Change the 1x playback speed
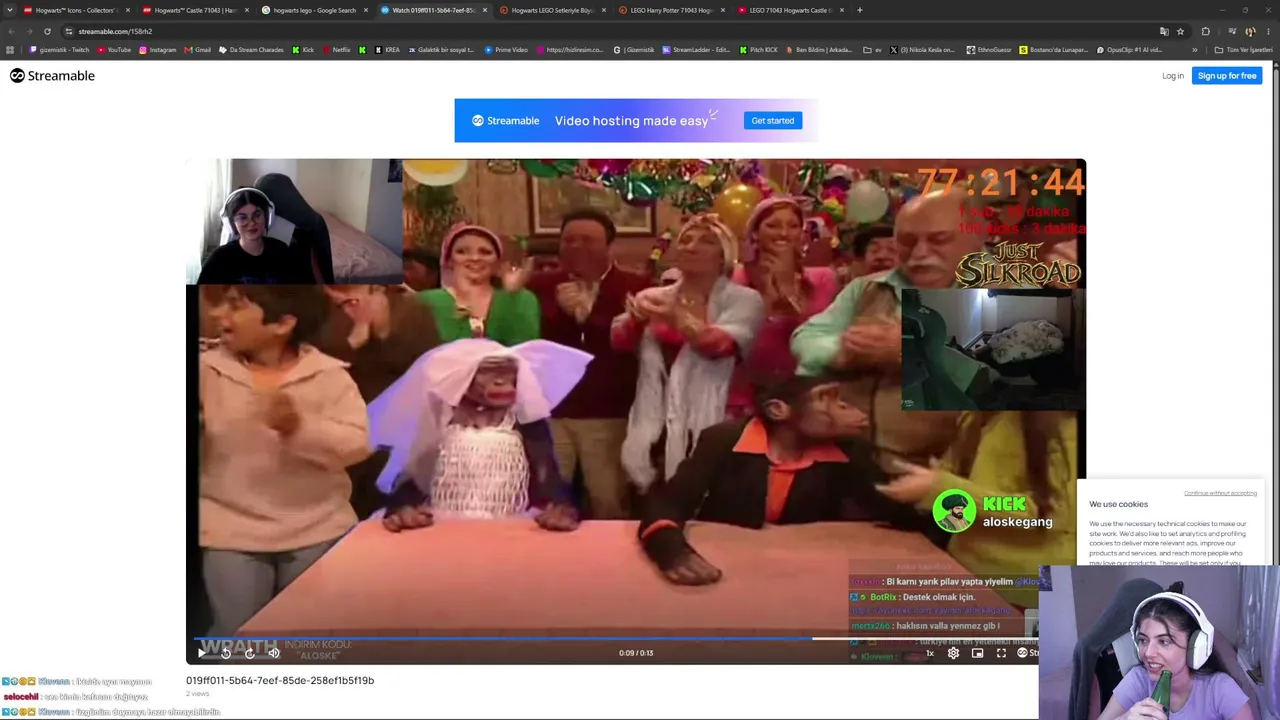This screenshot has height=720, width=1280. pyautogui.click(x=929, y=653)
